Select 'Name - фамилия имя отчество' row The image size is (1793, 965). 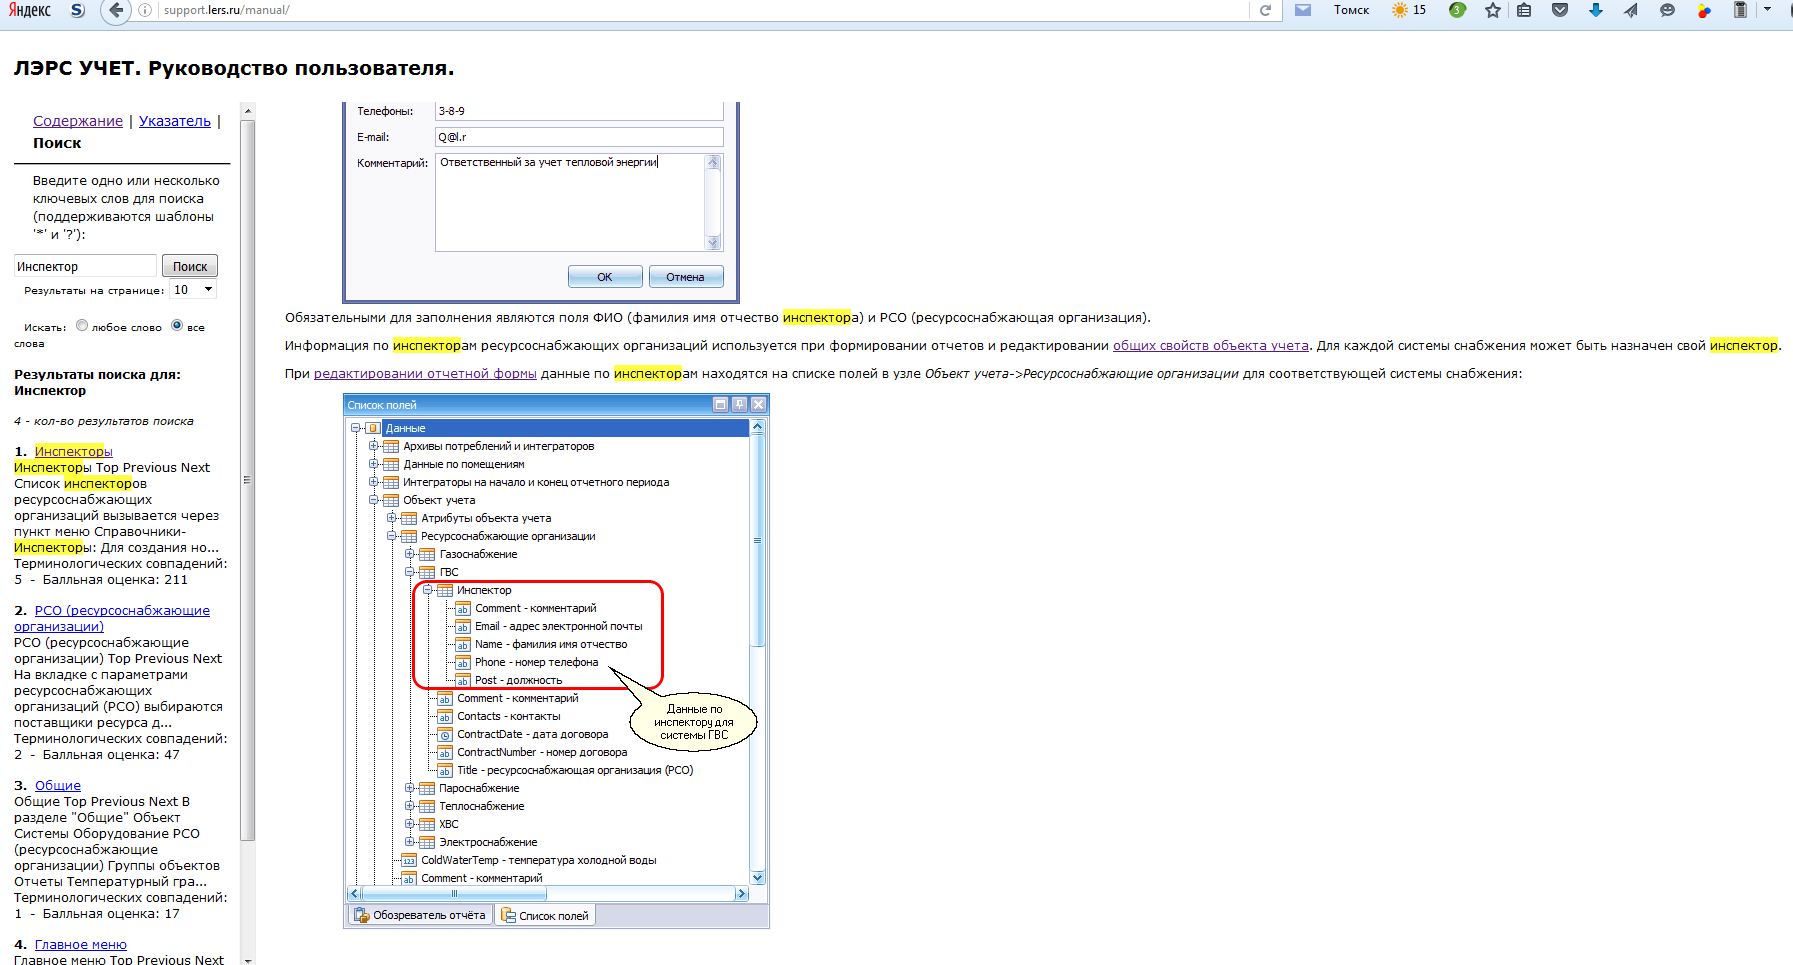[x=551, y=644]
